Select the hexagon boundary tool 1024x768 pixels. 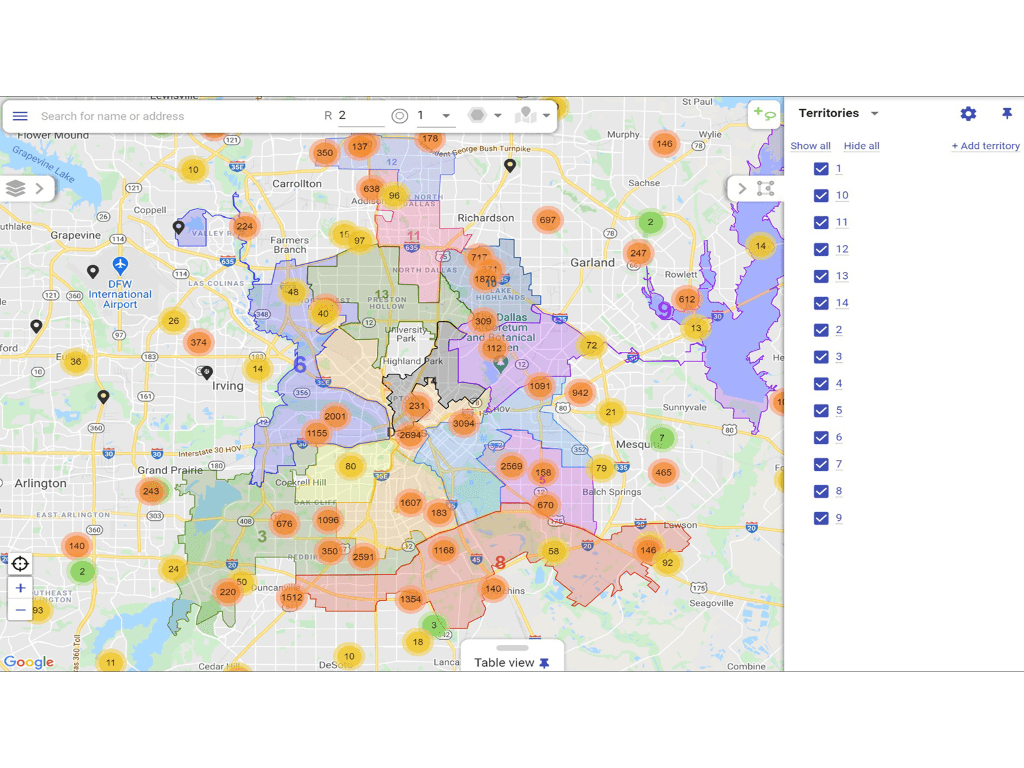click(x=477, y=115)
